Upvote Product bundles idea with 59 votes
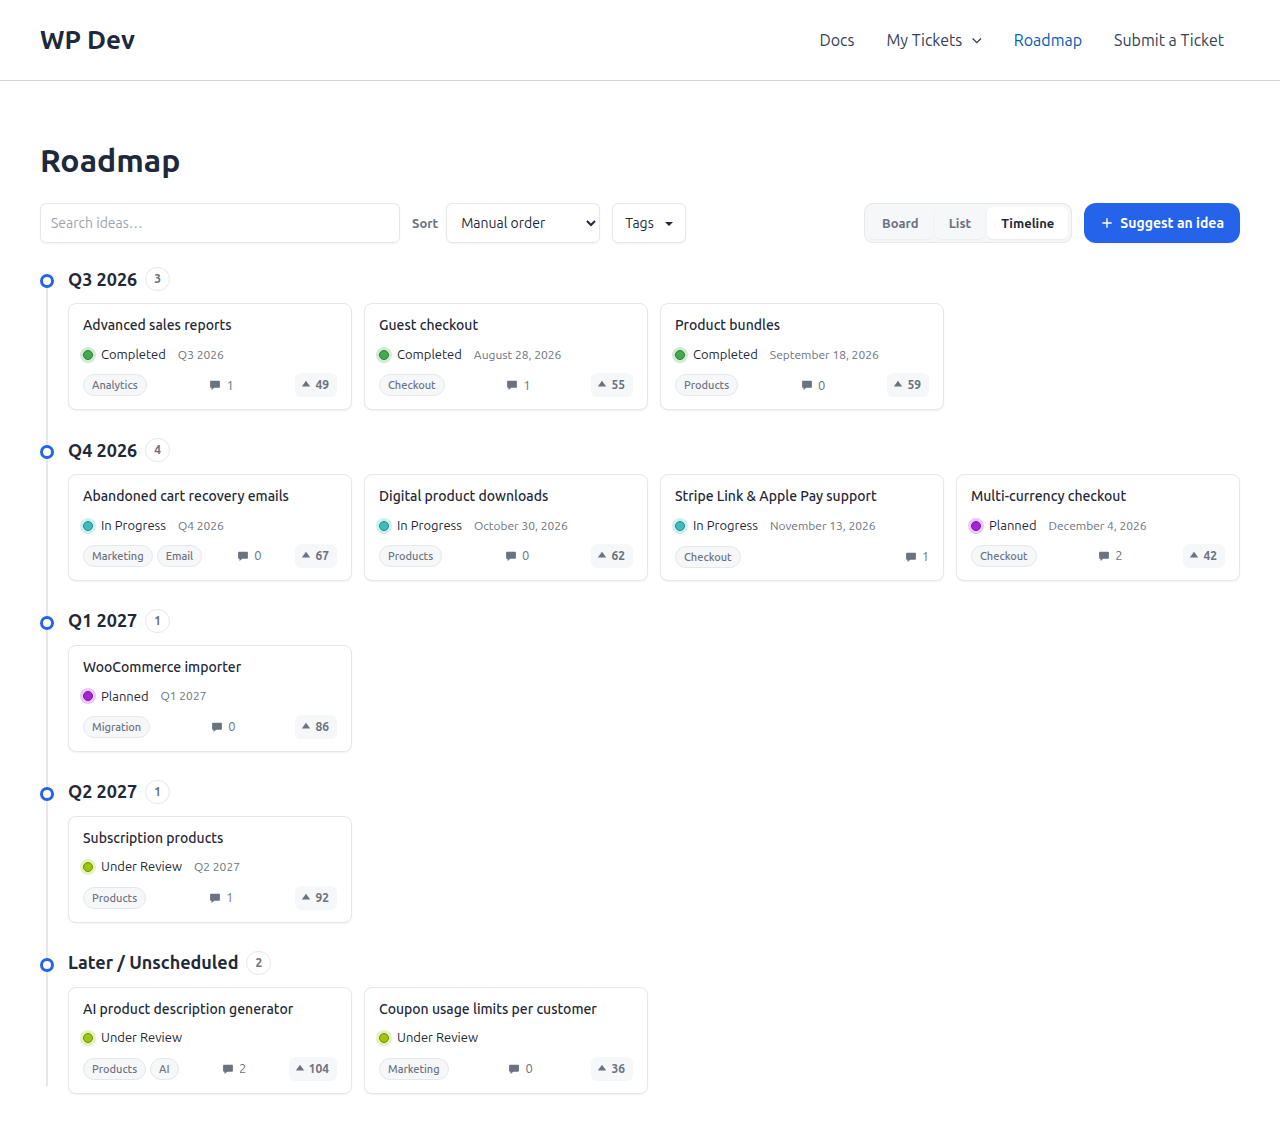 click(908, 385)
